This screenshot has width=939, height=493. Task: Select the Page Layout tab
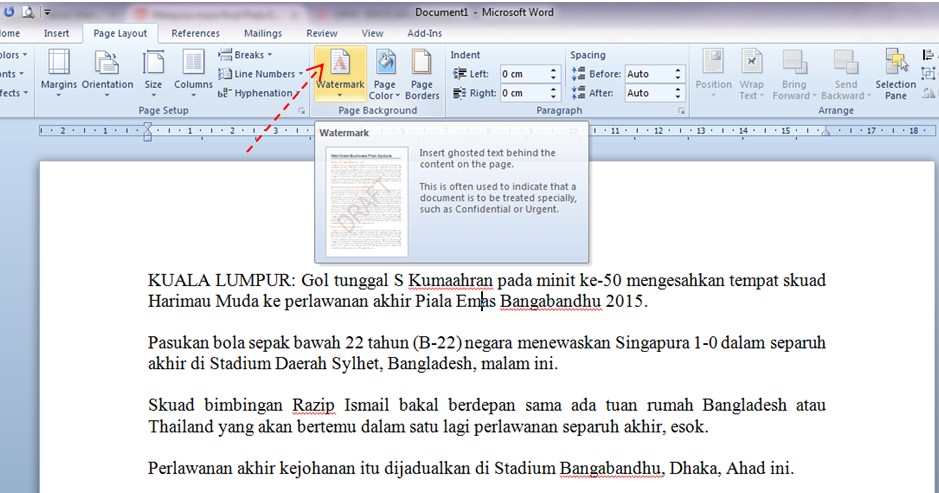(120, 34)
